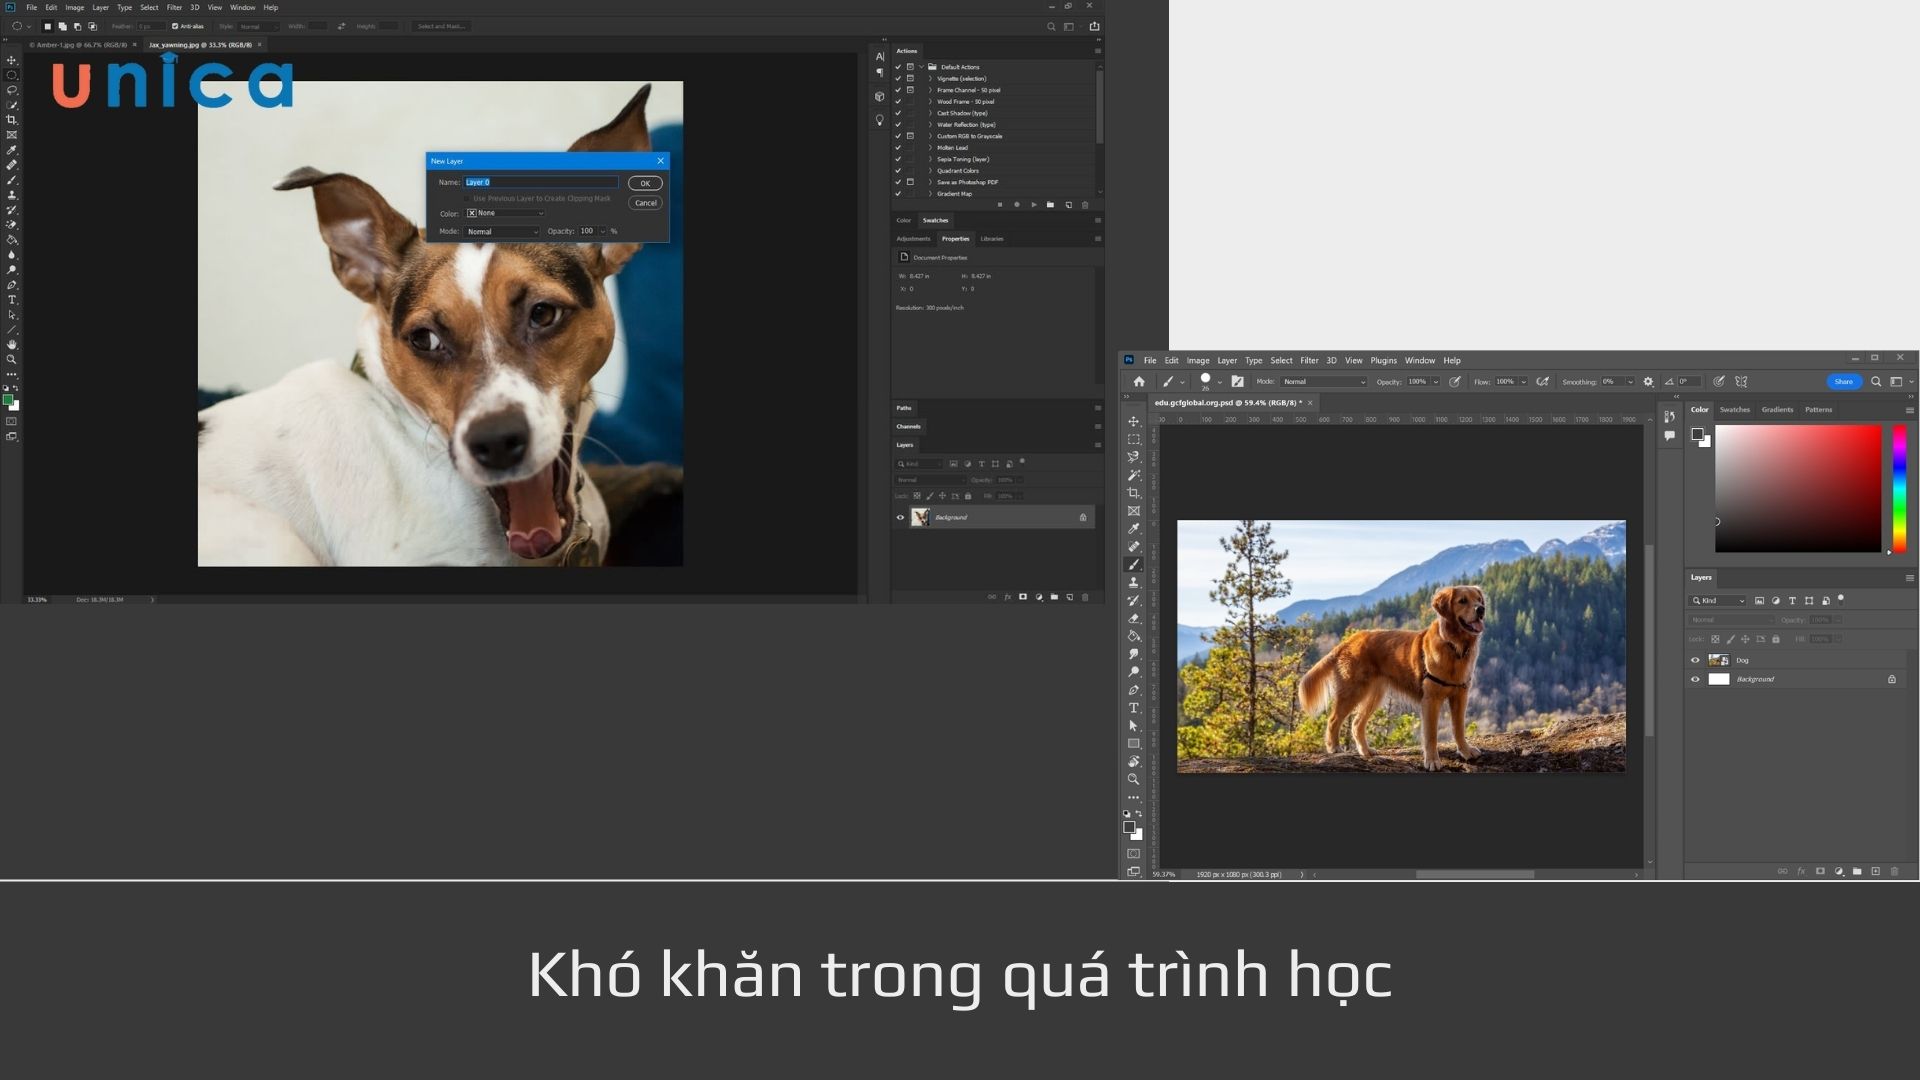The width and height of the screenshot is (1920, 1080).
Task: Collapse the Default Actions set
Action: (x=921, y=67)
